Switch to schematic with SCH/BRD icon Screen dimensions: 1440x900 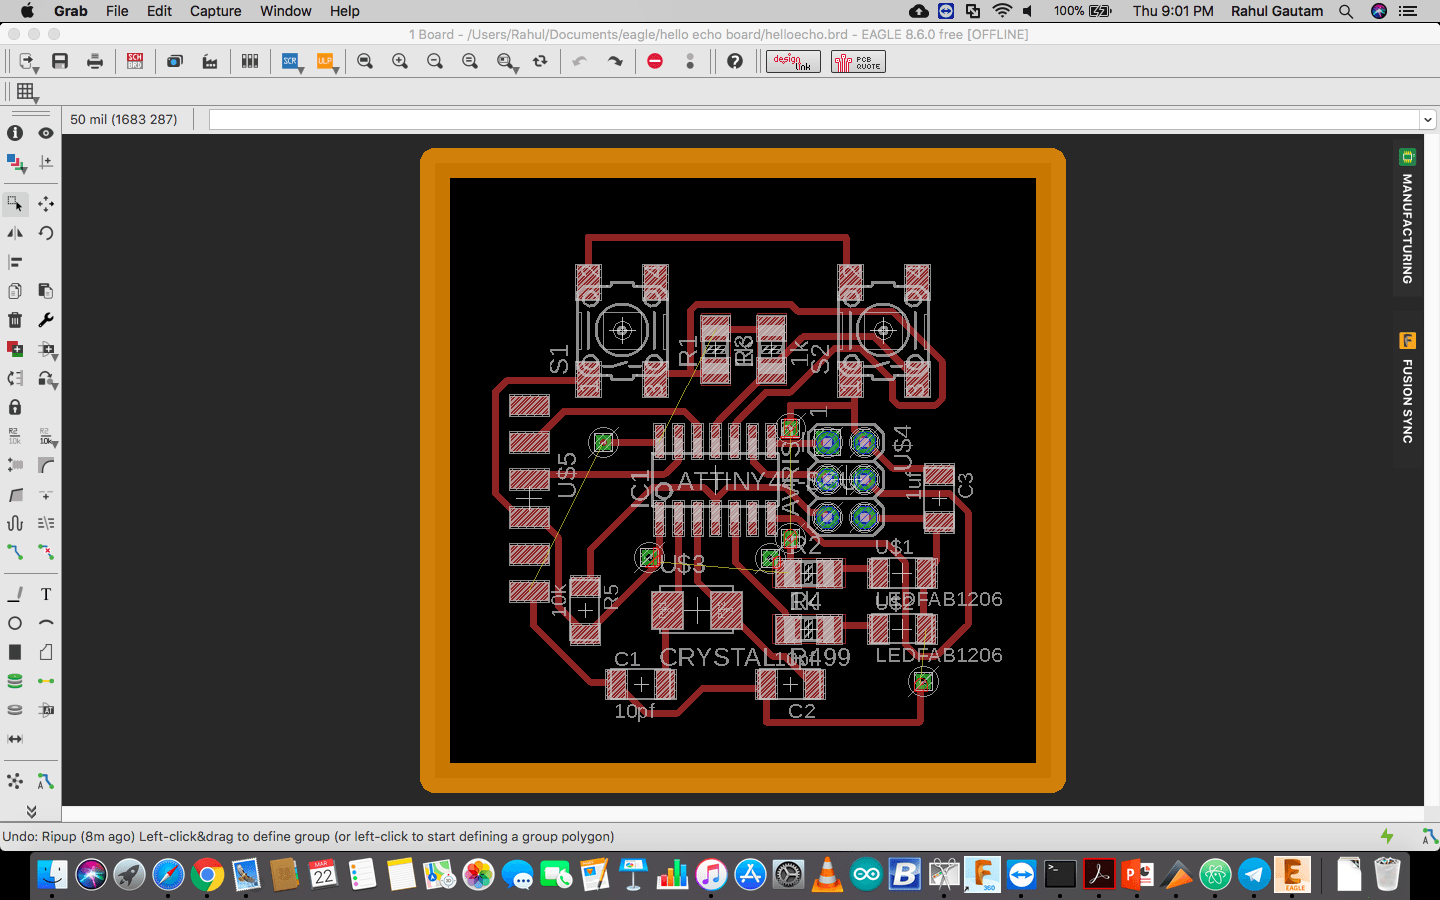[x=135, y=62]
